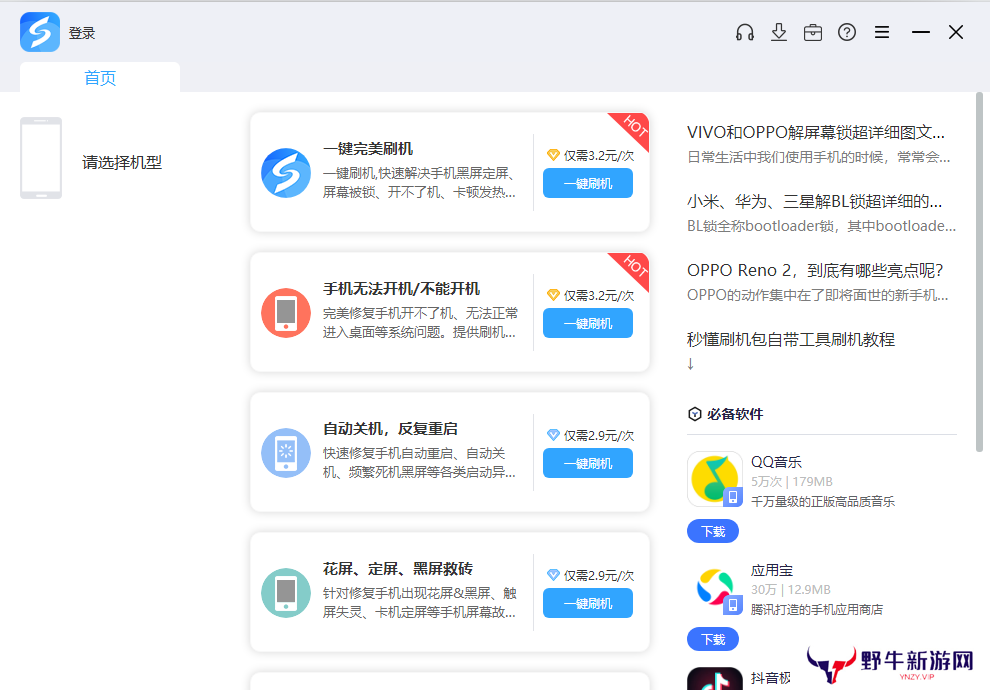Click the QQ音乐 app name
The image size is (990, 690).
click(776, 462)
